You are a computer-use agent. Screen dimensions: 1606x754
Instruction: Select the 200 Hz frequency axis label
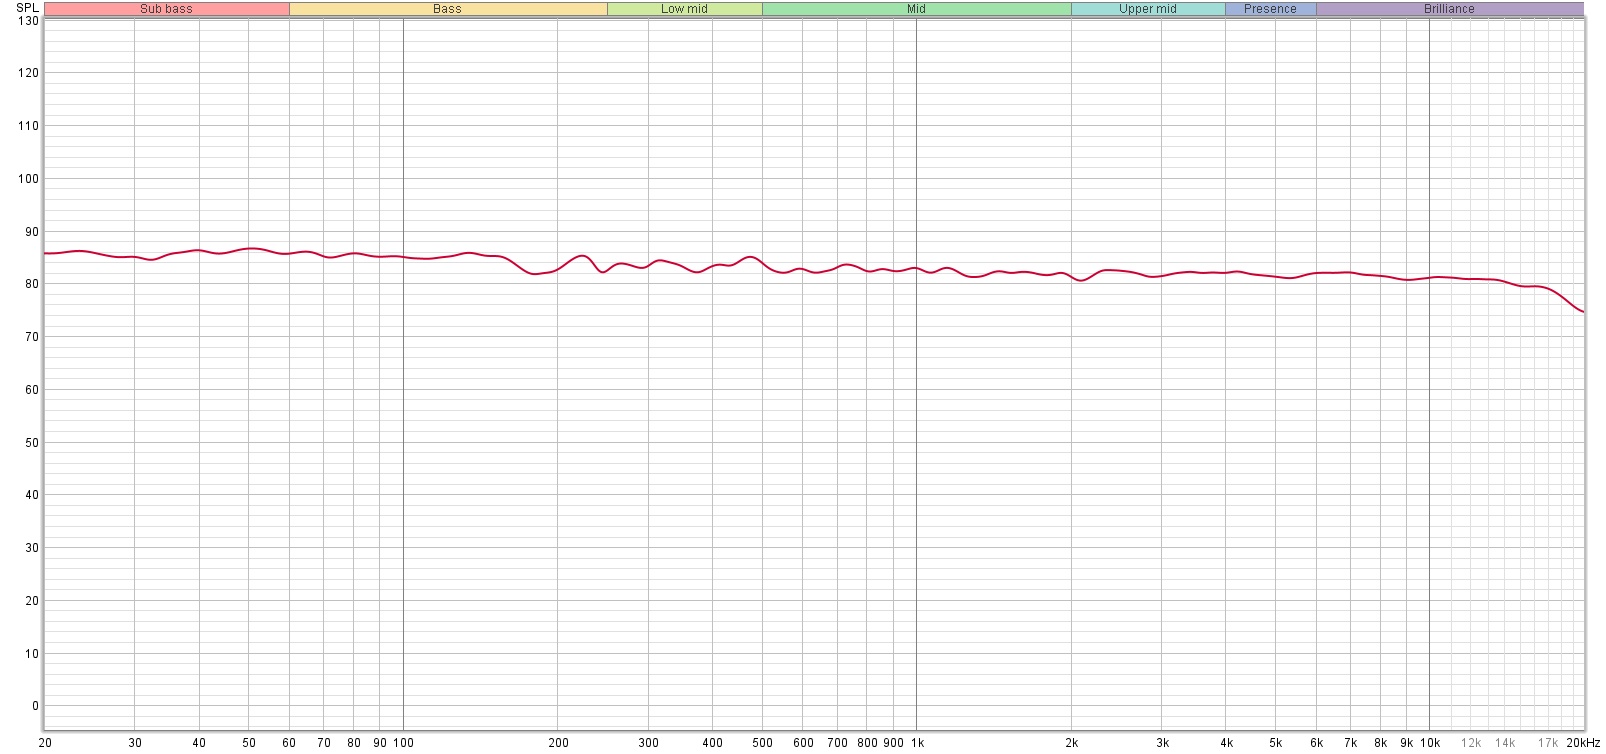pos(558,743)
